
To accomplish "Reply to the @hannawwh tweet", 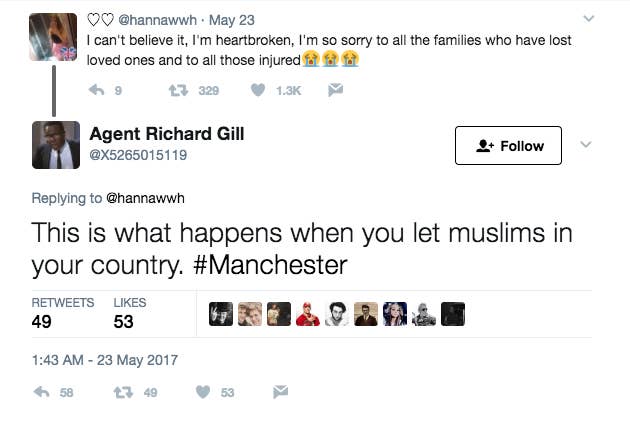I will pyautogui.click(x=97, y=90).
